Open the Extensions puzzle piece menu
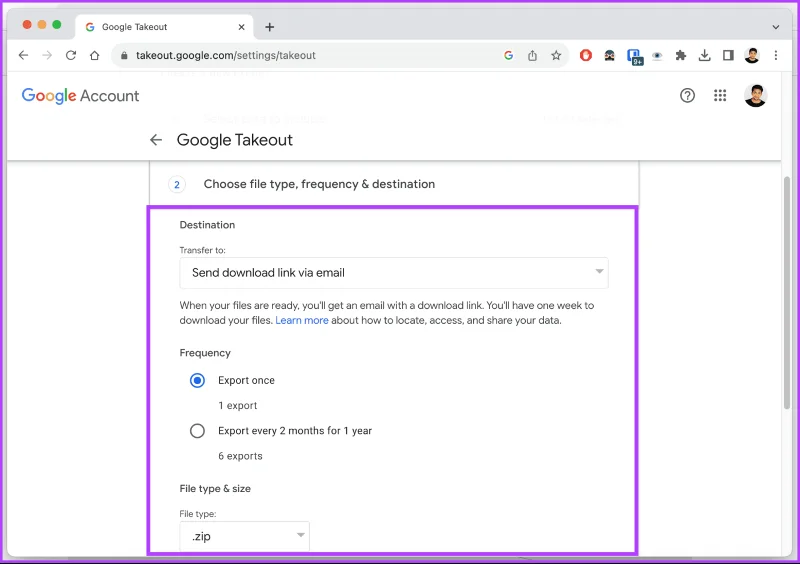The width and height of the screenshot is (800, 564). (x=681, y=55)
